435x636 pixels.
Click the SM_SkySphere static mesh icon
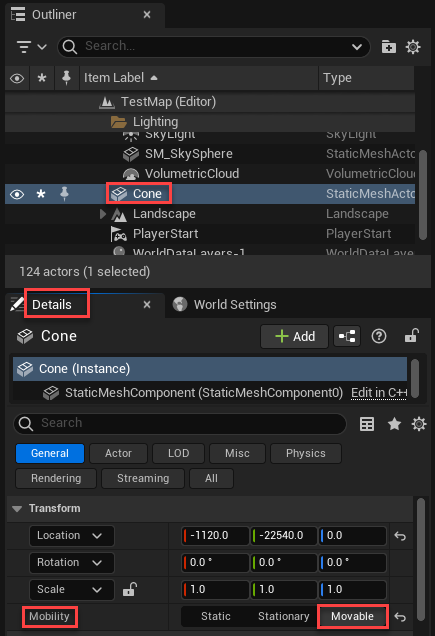(x=131, y=154)
